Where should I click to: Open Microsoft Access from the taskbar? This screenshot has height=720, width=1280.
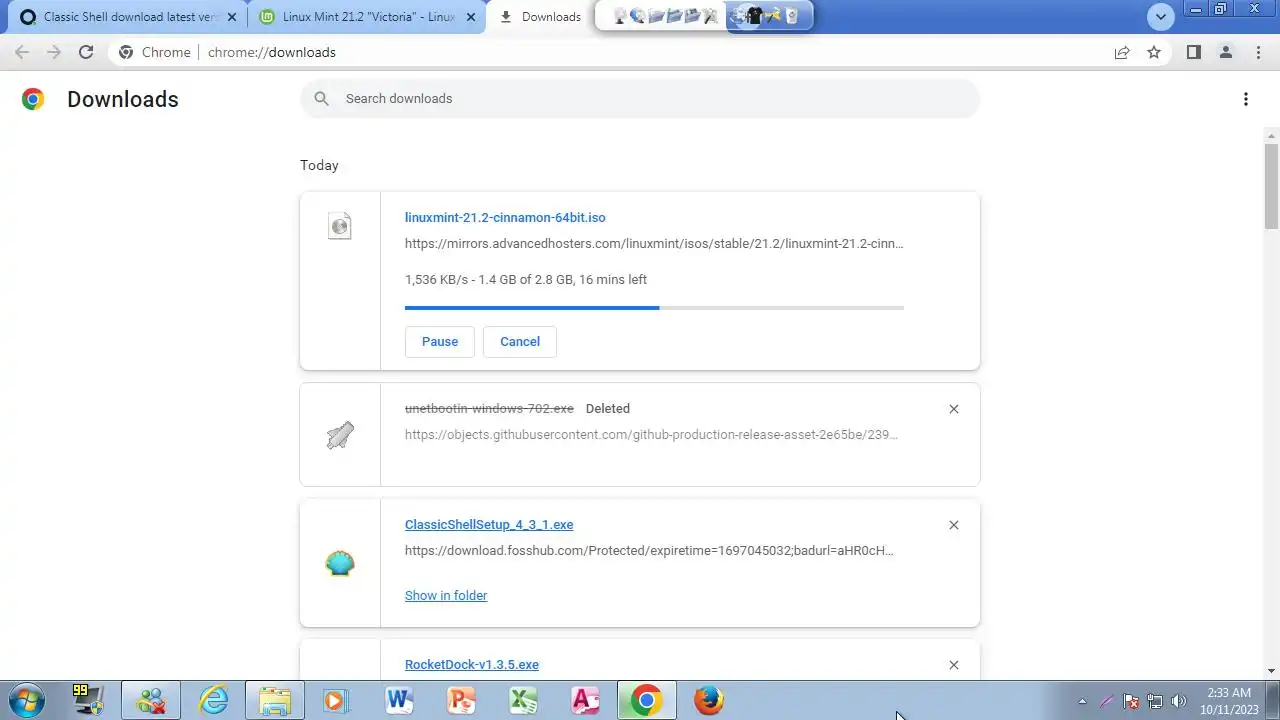coord(585,700)
